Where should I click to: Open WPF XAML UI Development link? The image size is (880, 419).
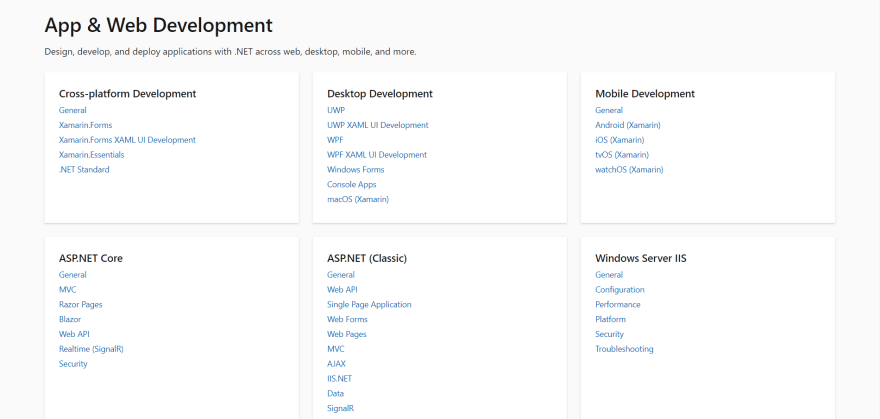click(x=377, y=155)
